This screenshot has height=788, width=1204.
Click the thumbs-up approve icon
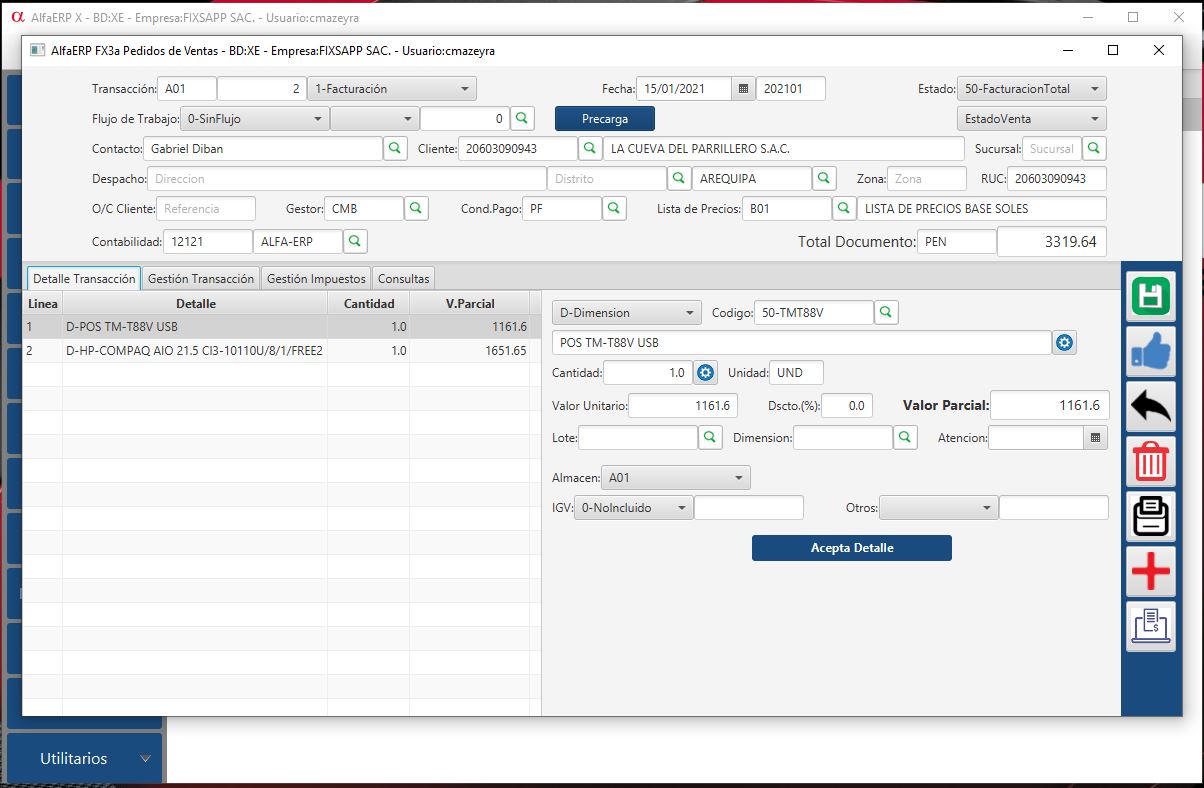tap(1150, 352)
